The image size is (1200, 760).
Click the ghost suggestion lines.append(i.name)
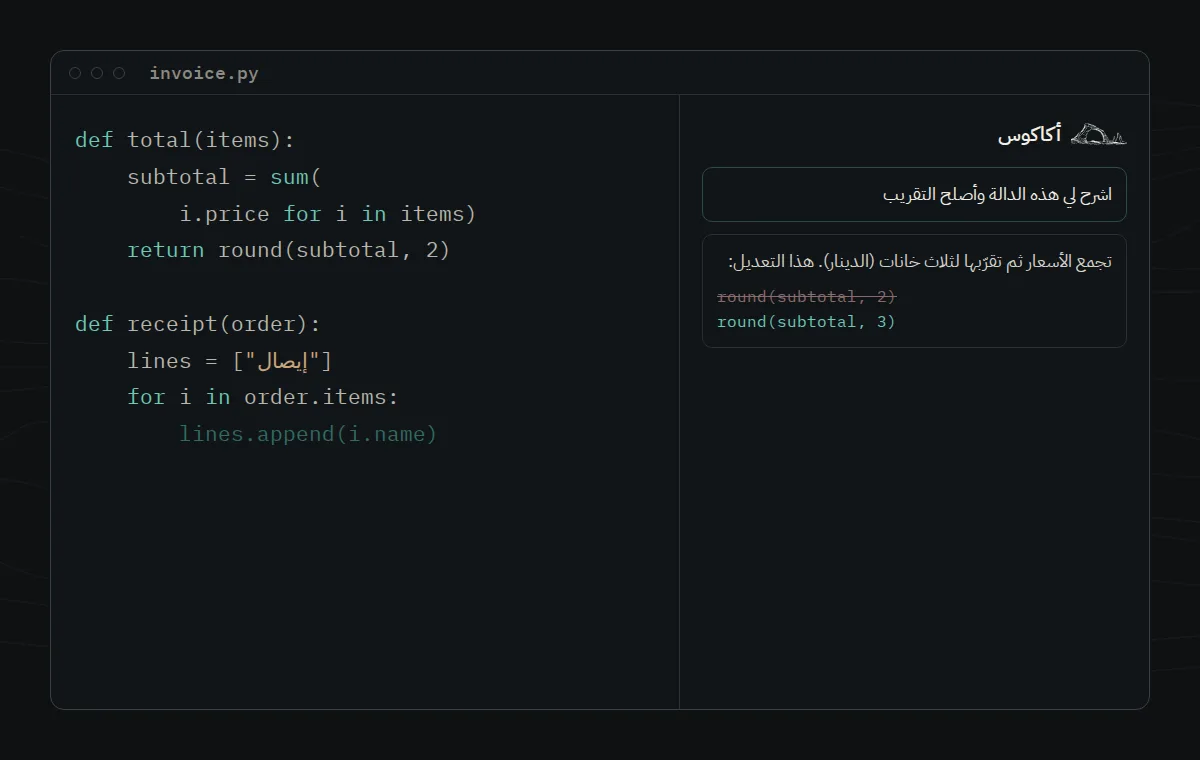308,434
